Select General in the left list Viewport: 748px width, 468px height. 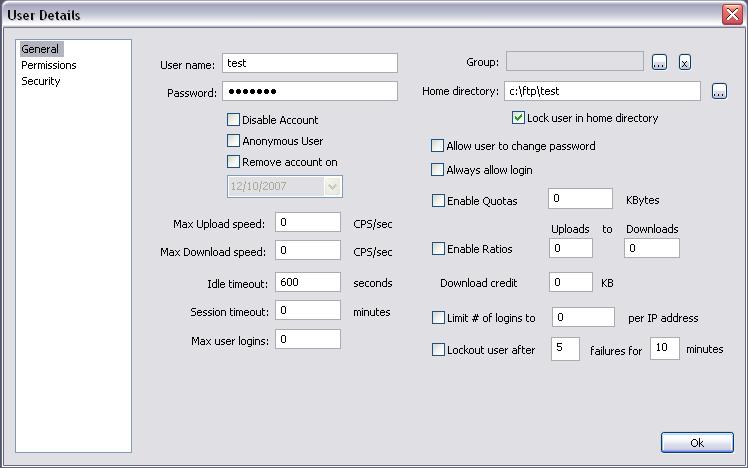41,49
